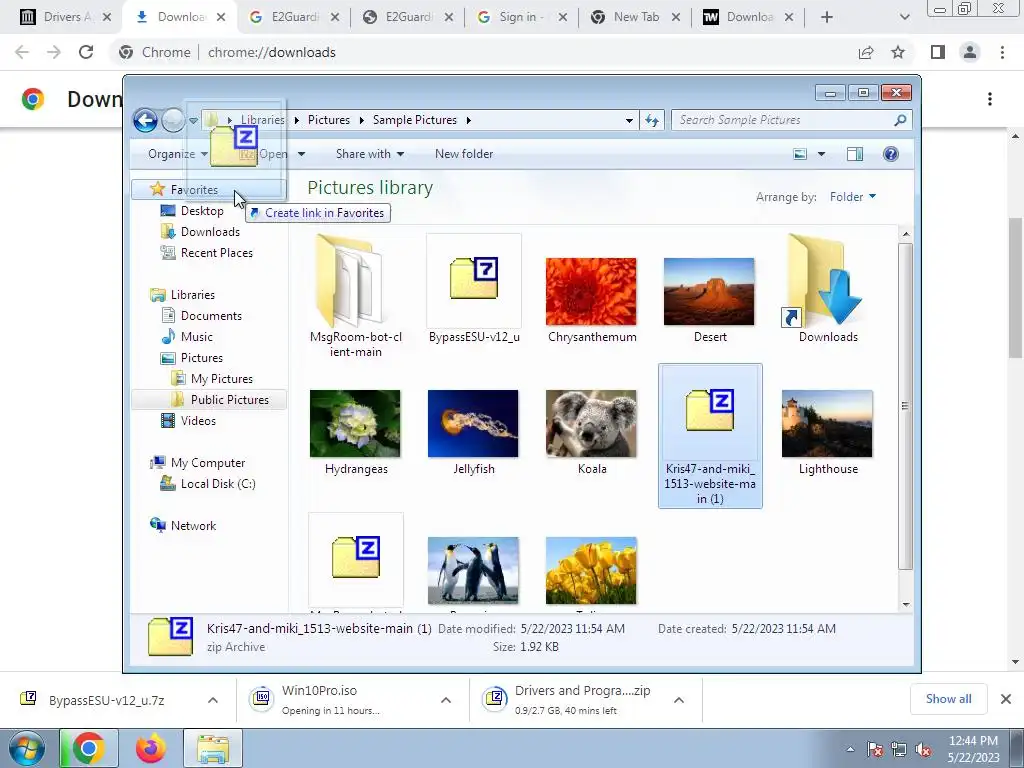This screenshot has height=768, width=1024.
Task: Select My Computer in navigation pane
Action: tap(208, 462)
